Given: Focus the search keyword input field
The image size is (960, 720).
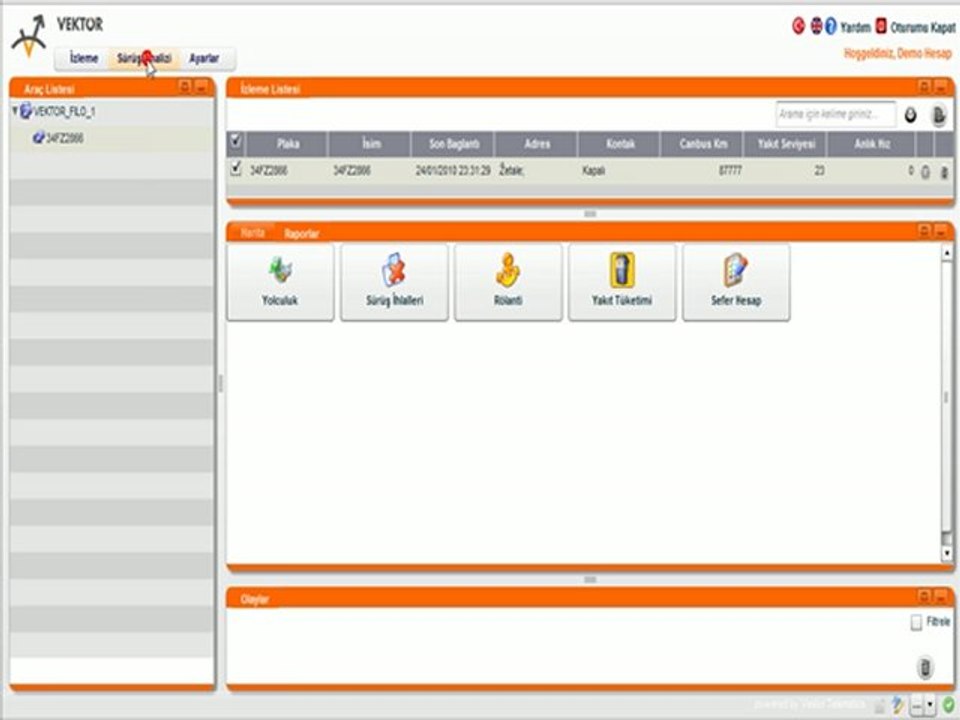Looking at the screenshot, I should pos(836,114).
